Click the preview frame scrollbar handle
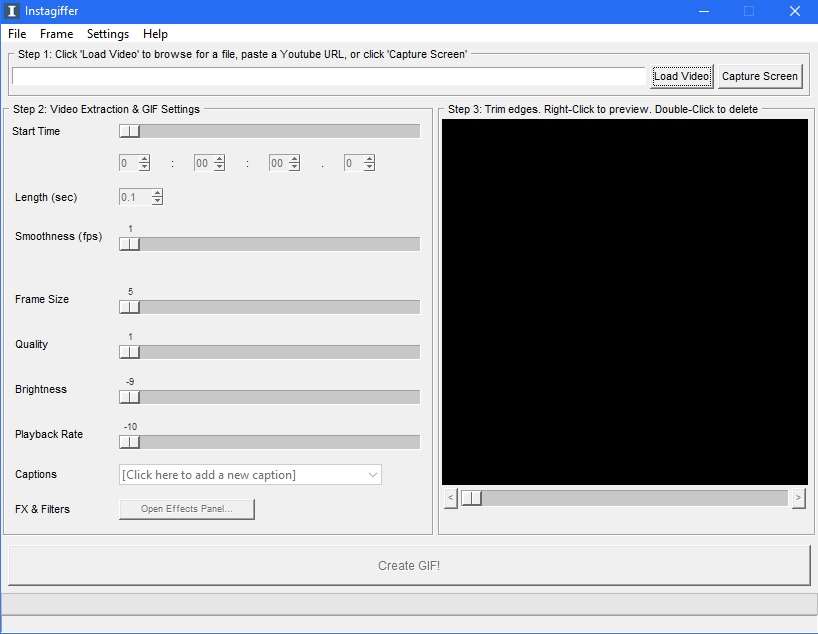The width and height of the screenshot is (818, 634). click(472, 498)
